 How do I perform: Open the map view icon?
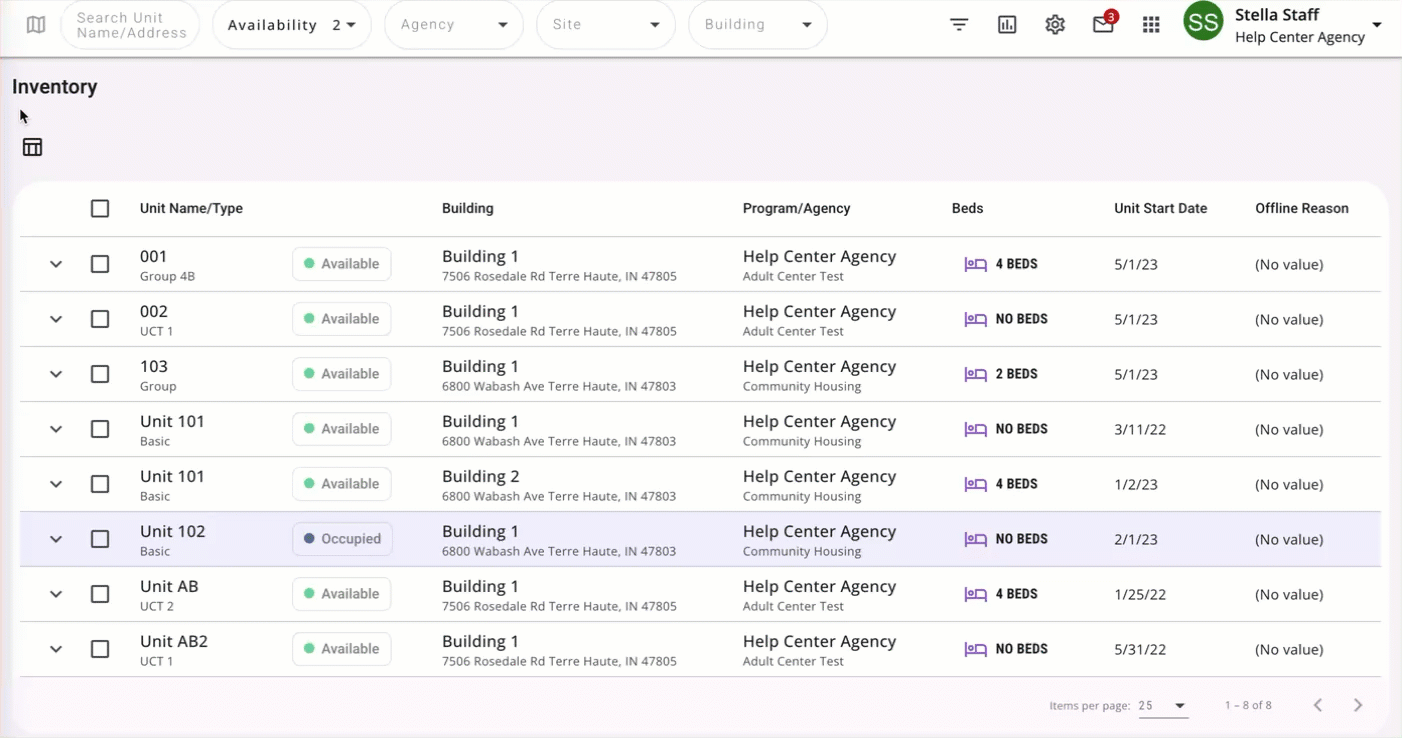click(x=36, y=25)
